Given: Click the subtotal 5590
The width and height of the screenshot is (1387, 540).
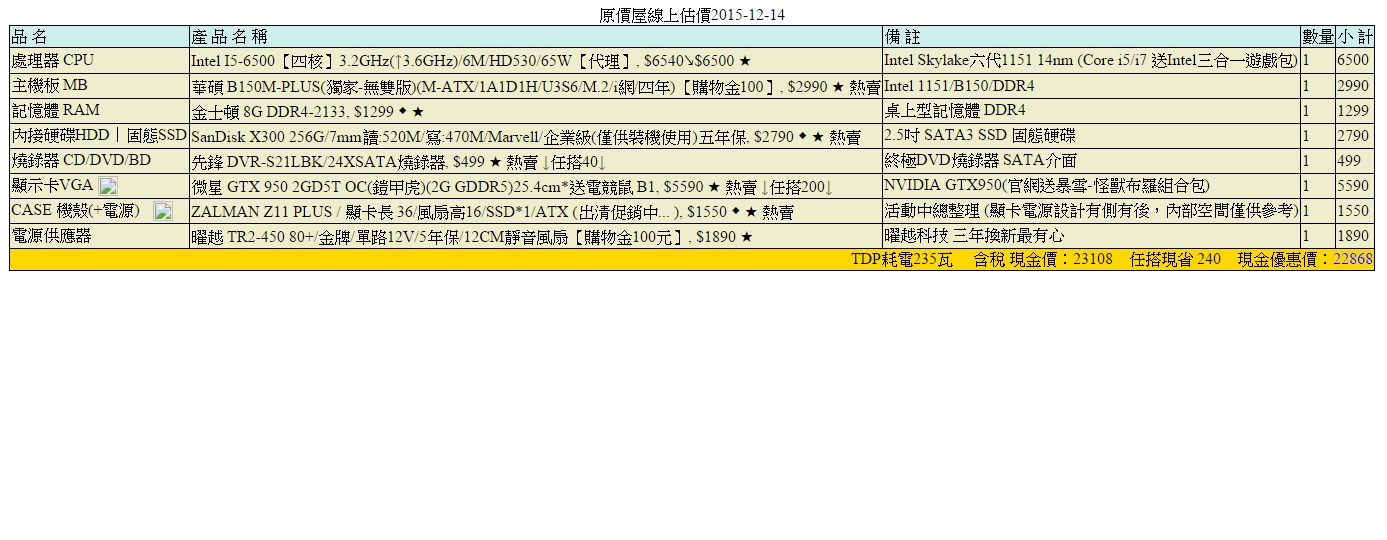Looking at the screenshot, I should click(1353, 186).
